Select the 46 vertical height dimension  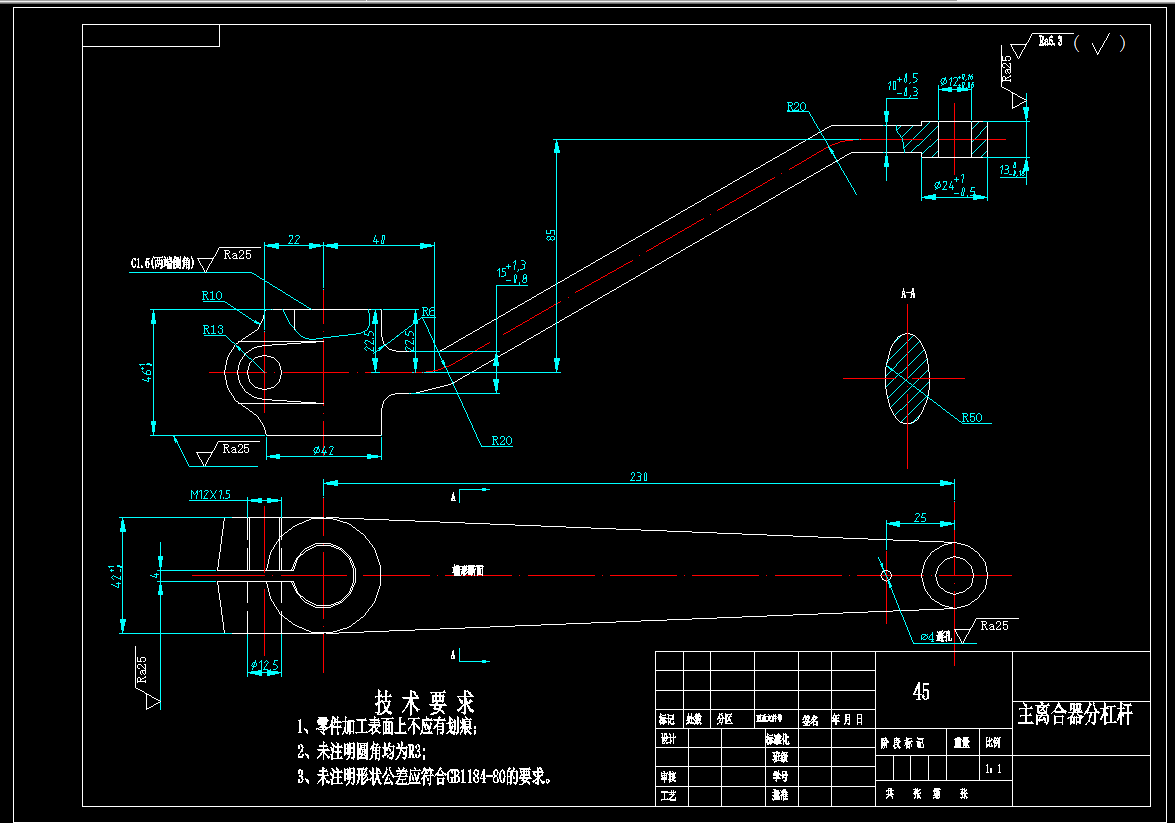147,371
